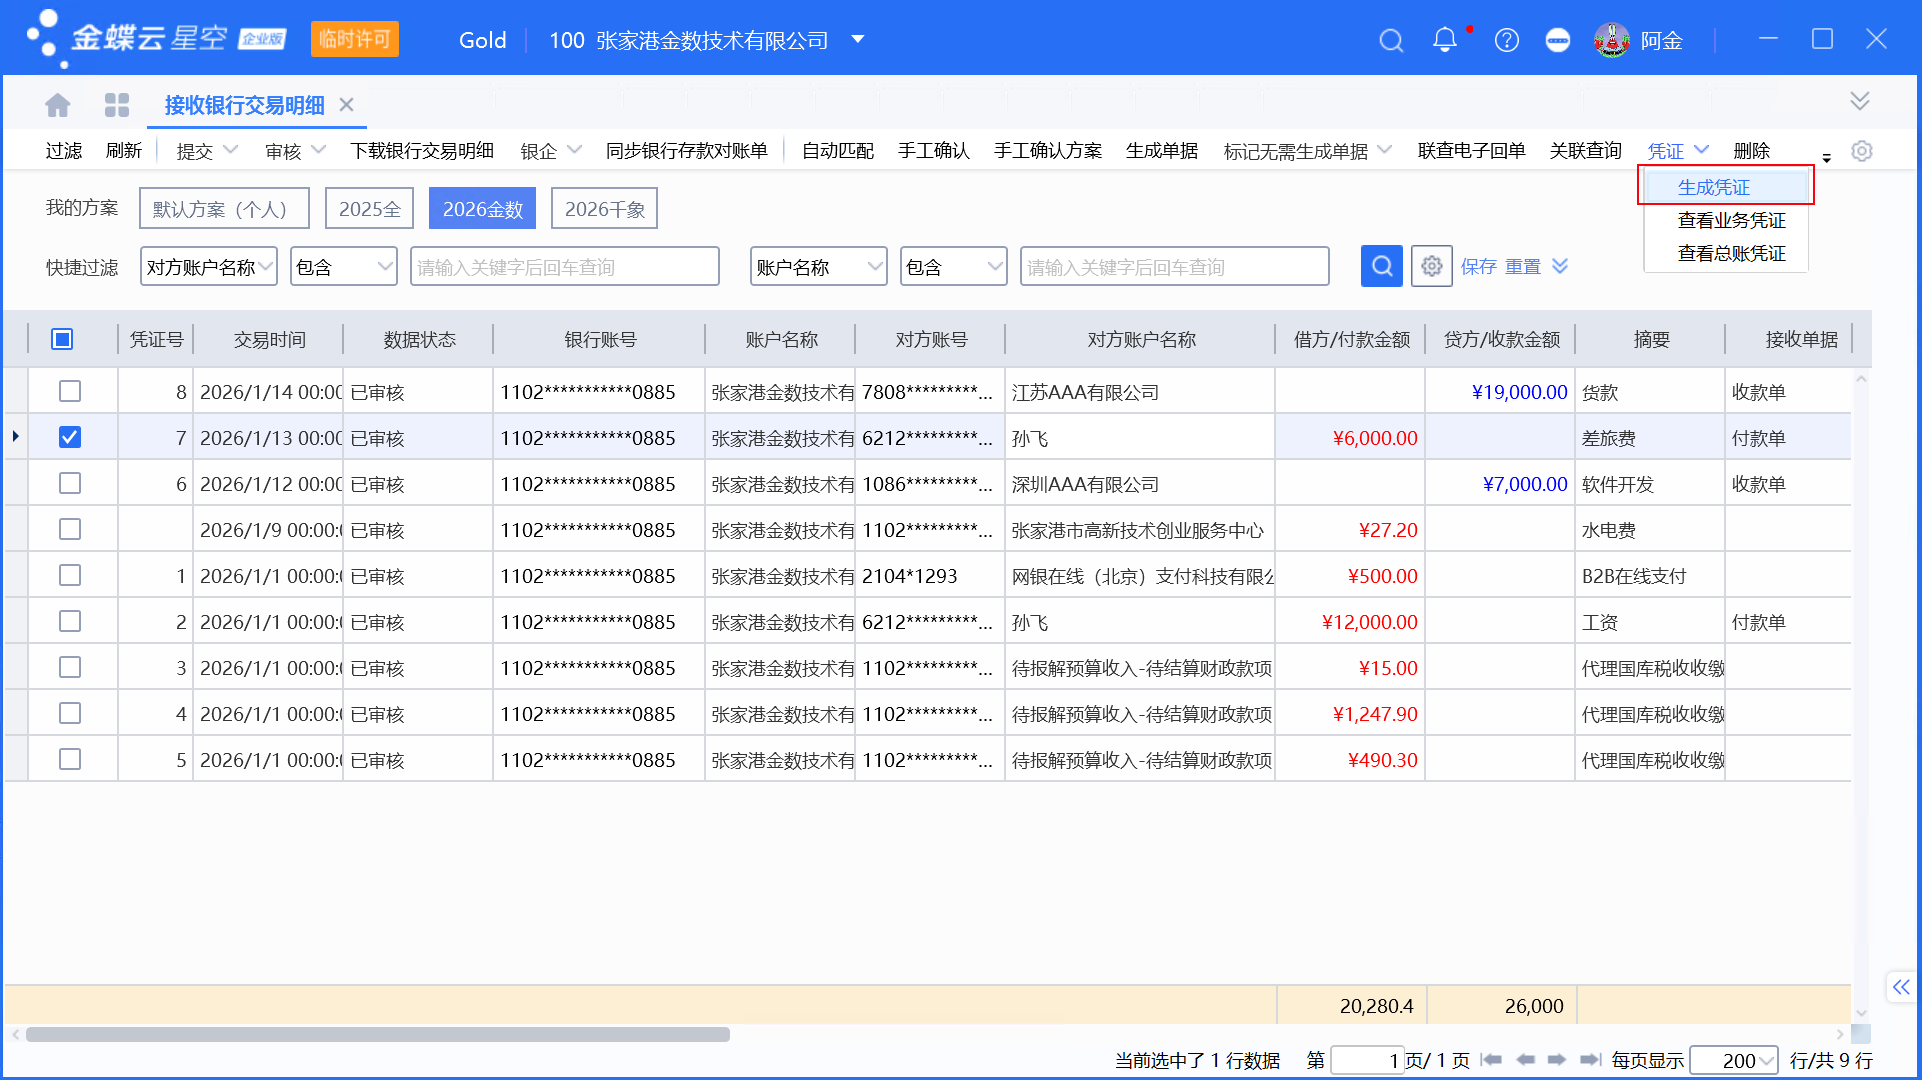
Task: Go to last page icon
Action: pyautogui.click(x=1590, y=1060)
